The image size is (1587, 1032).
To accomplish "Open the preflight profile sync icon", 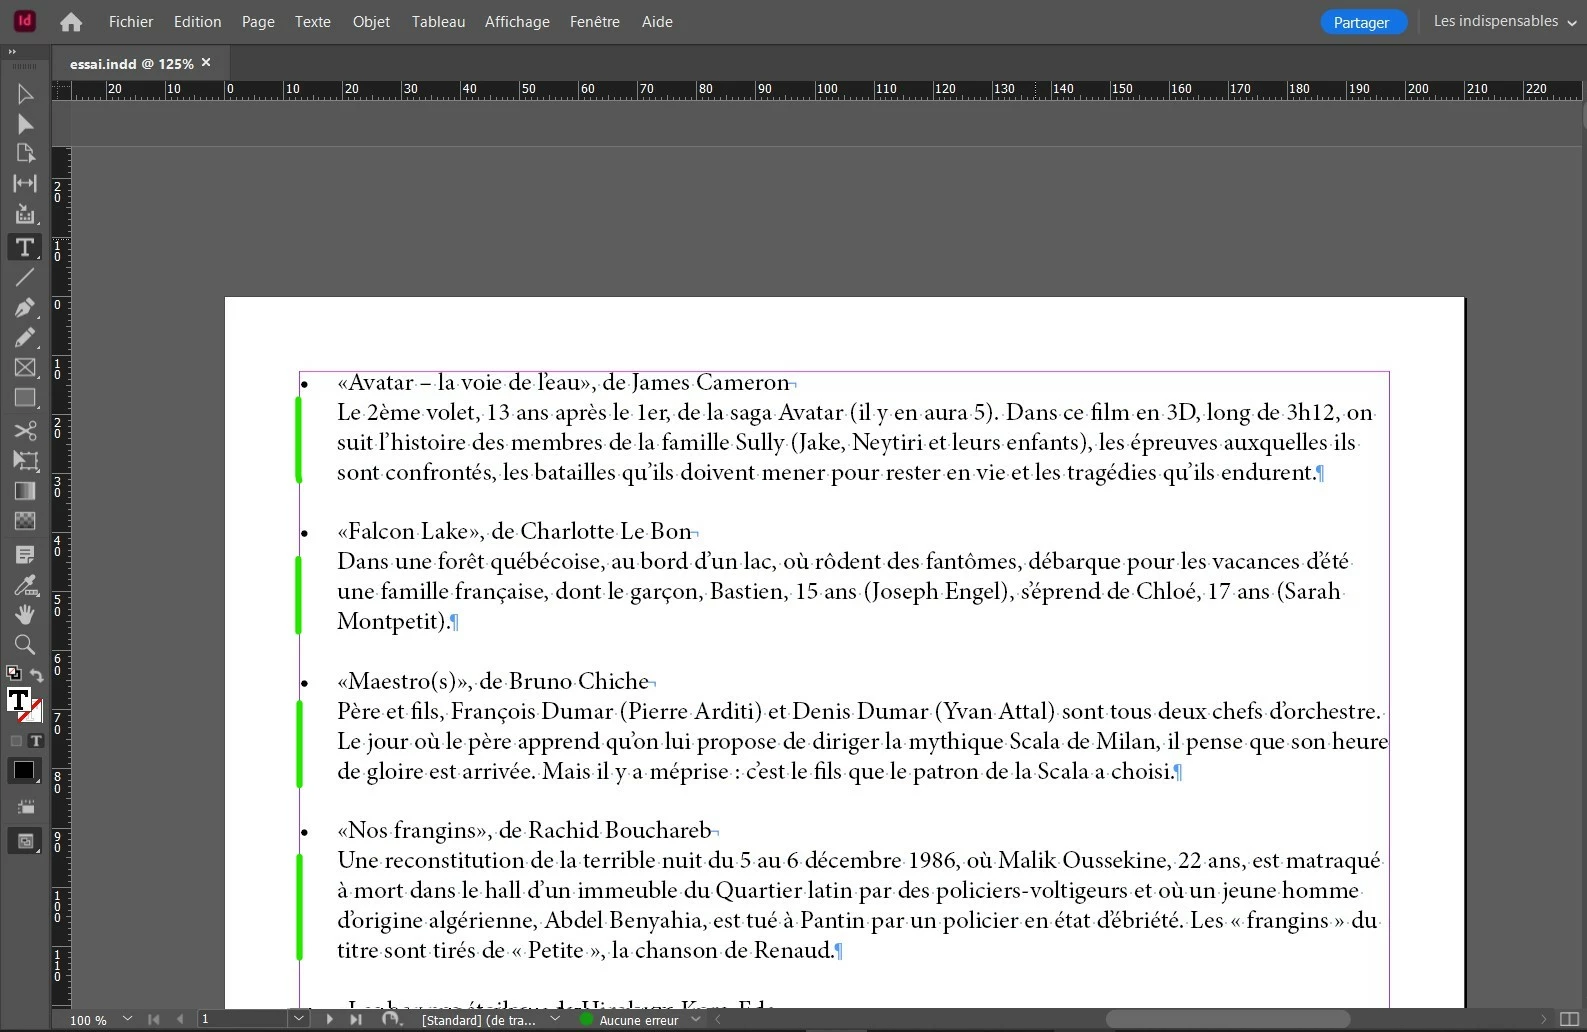I will point(392,1019).
